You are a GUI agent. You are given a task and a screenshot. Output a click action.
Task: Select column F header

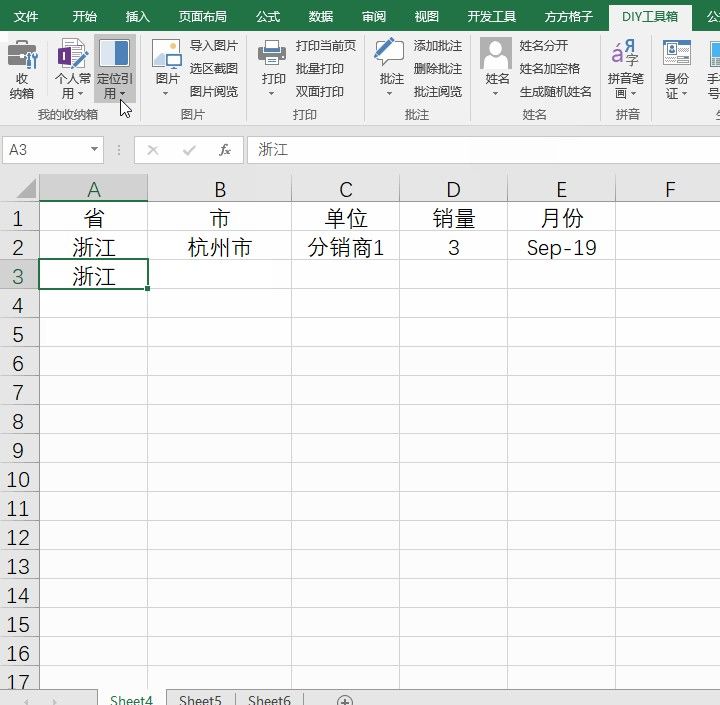click(669, 189)
